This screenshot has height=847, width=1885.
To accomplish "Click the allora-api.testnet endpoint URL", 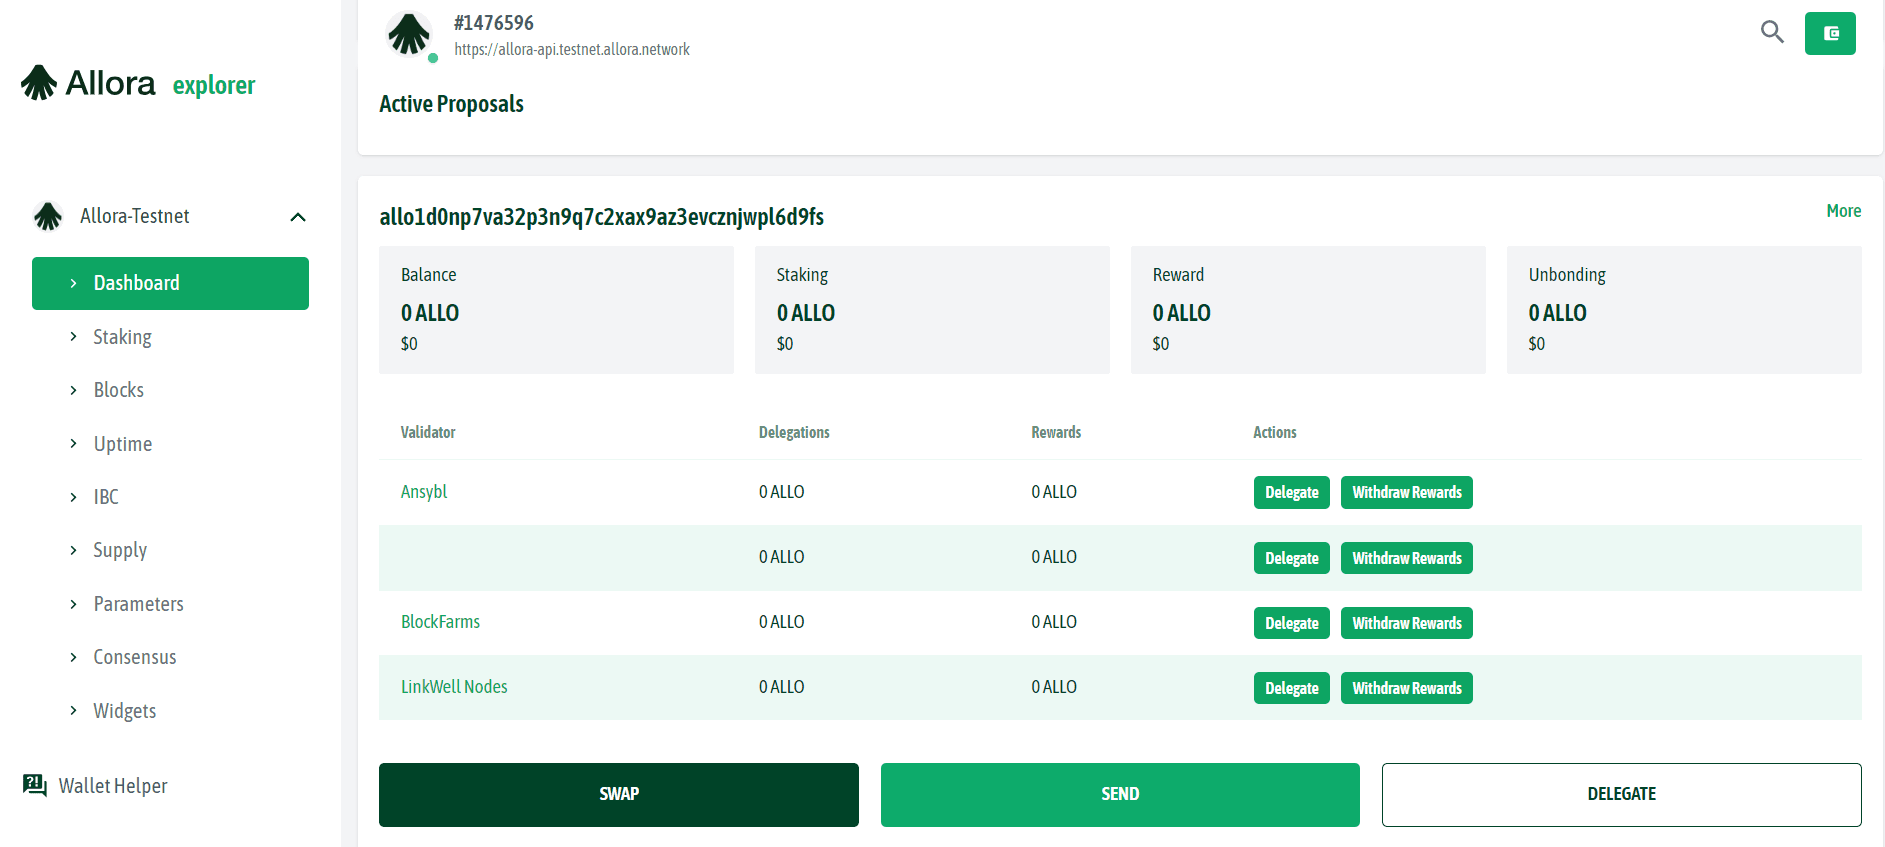I will point(571,49).
